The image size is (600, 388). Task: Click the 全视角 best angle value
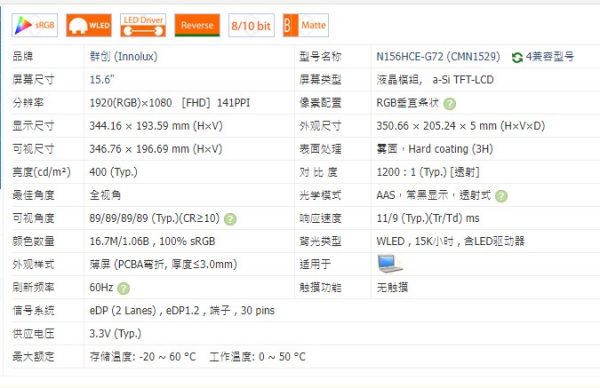click(105, 195)
